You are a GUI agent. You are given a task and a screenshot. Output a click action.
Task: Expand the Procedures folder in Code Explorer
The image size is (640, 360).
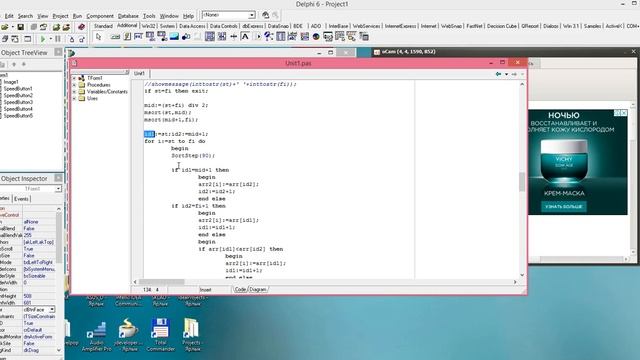coord(74,85)
